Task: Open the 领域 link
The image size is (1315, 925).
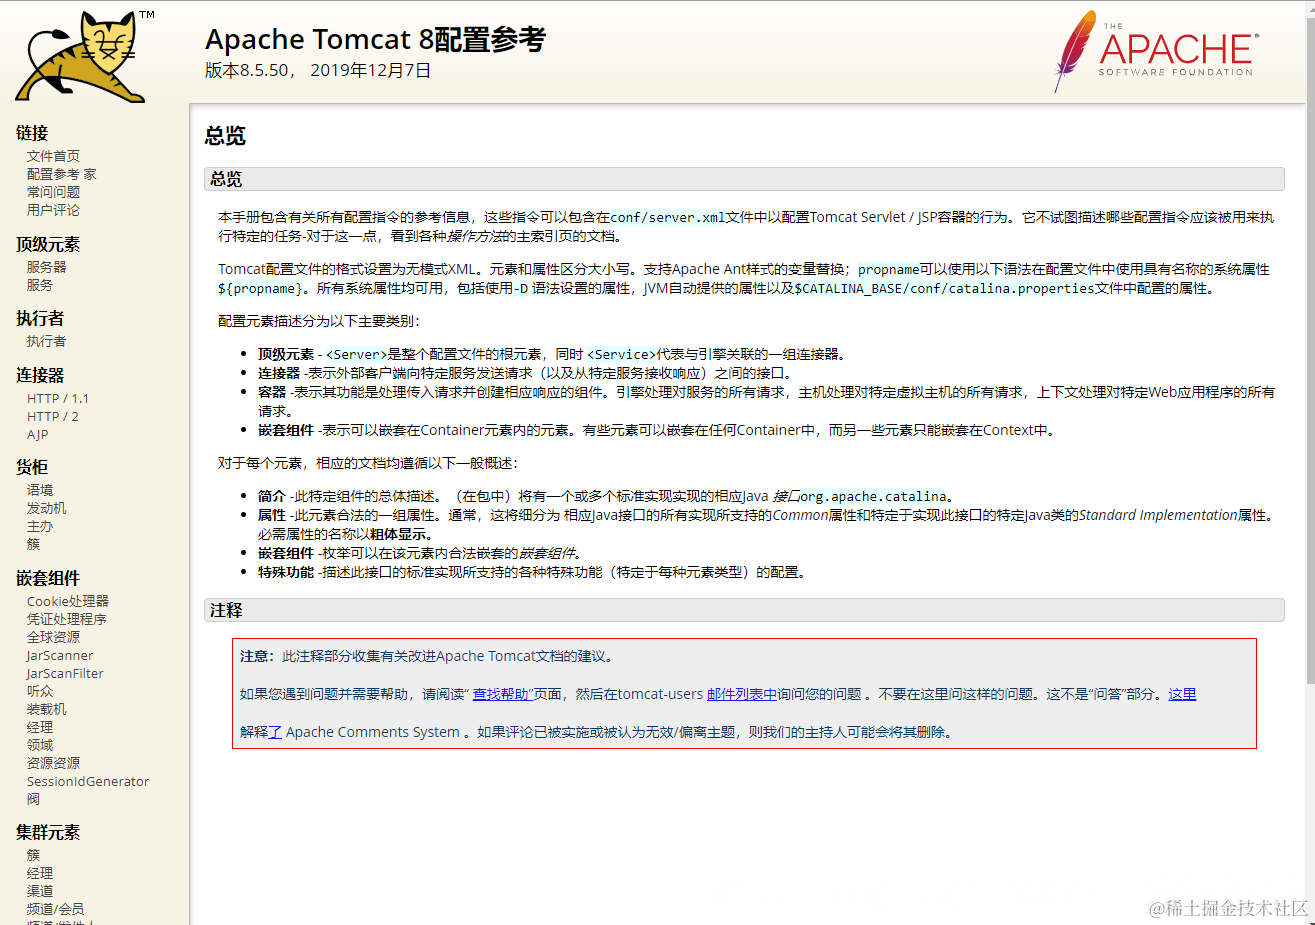Action: pyautogui.click(x=40, y=745)
